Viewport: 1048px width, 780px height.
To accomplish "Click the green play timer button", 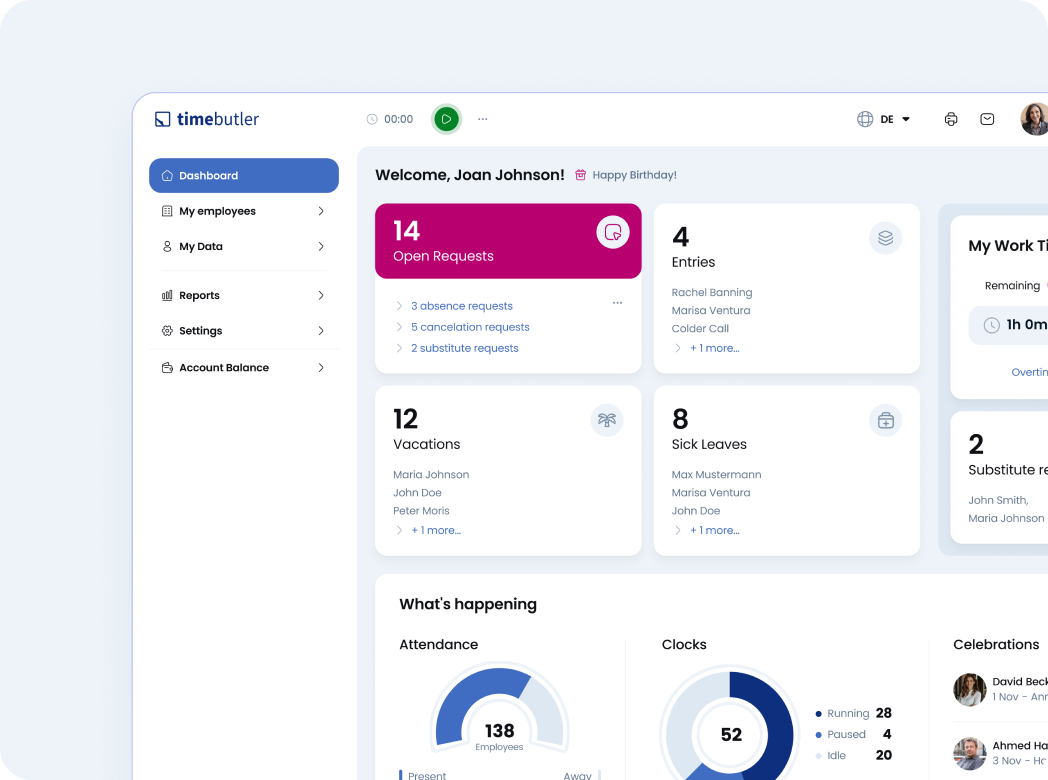I will (446, 119).
